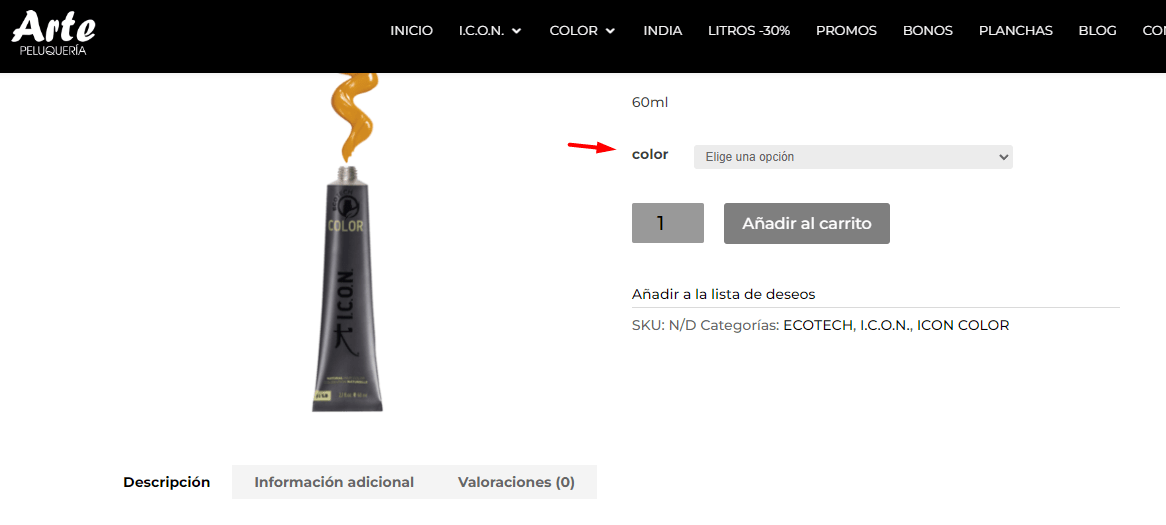Expand the I.C.O.N. menu chevron
Screen dimensions: 1166x525
(x=517, y=31)
